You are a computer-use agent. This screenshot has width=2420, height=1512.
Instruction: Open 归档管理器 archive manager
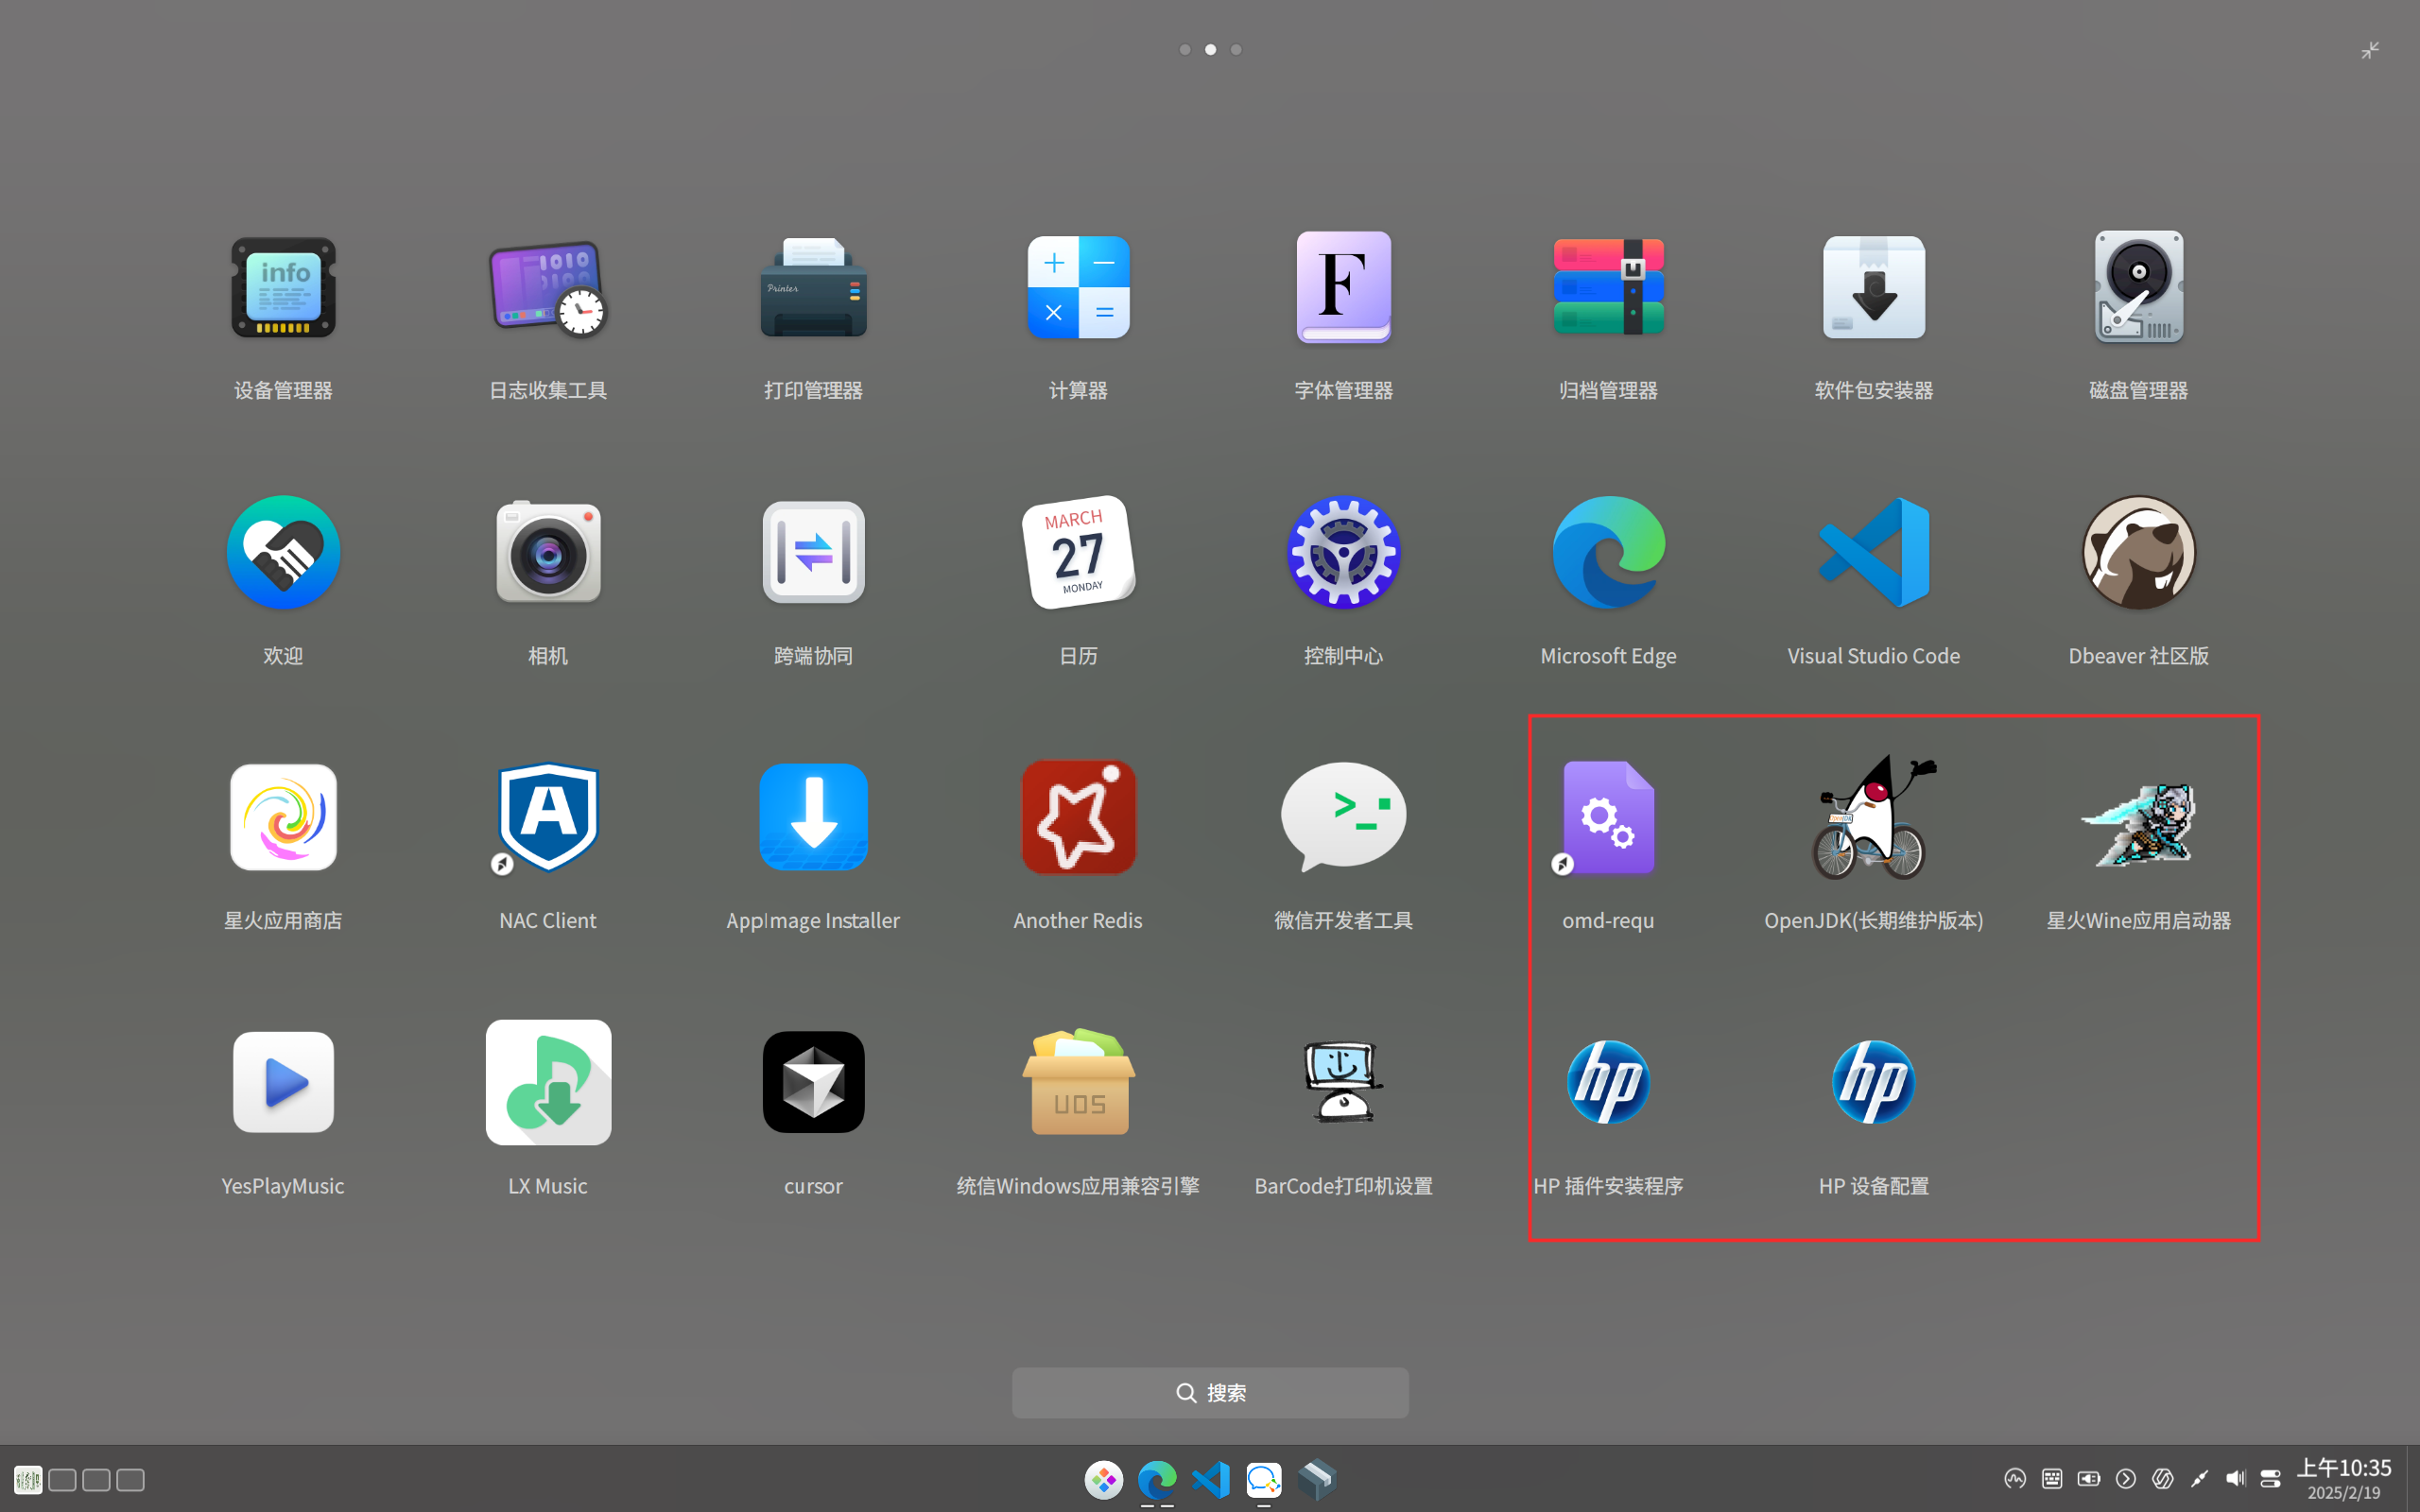(x=1608, y=288)
